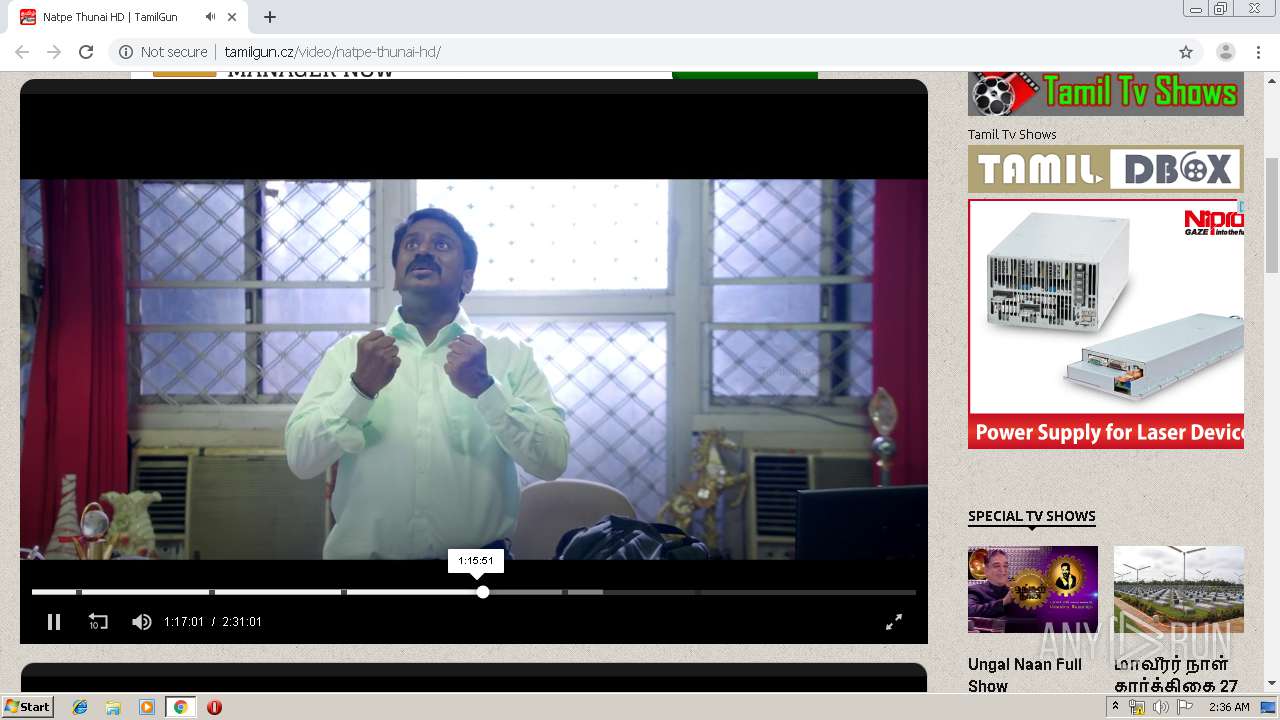Click the video frame to toggle playback
Screen dimensions: 1280x720
click(474, 368)
